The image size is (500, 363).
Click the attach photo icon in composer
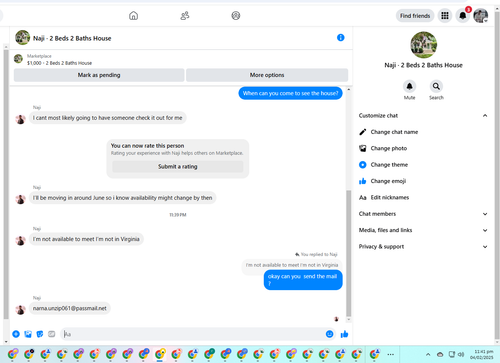tap(28, 334)
